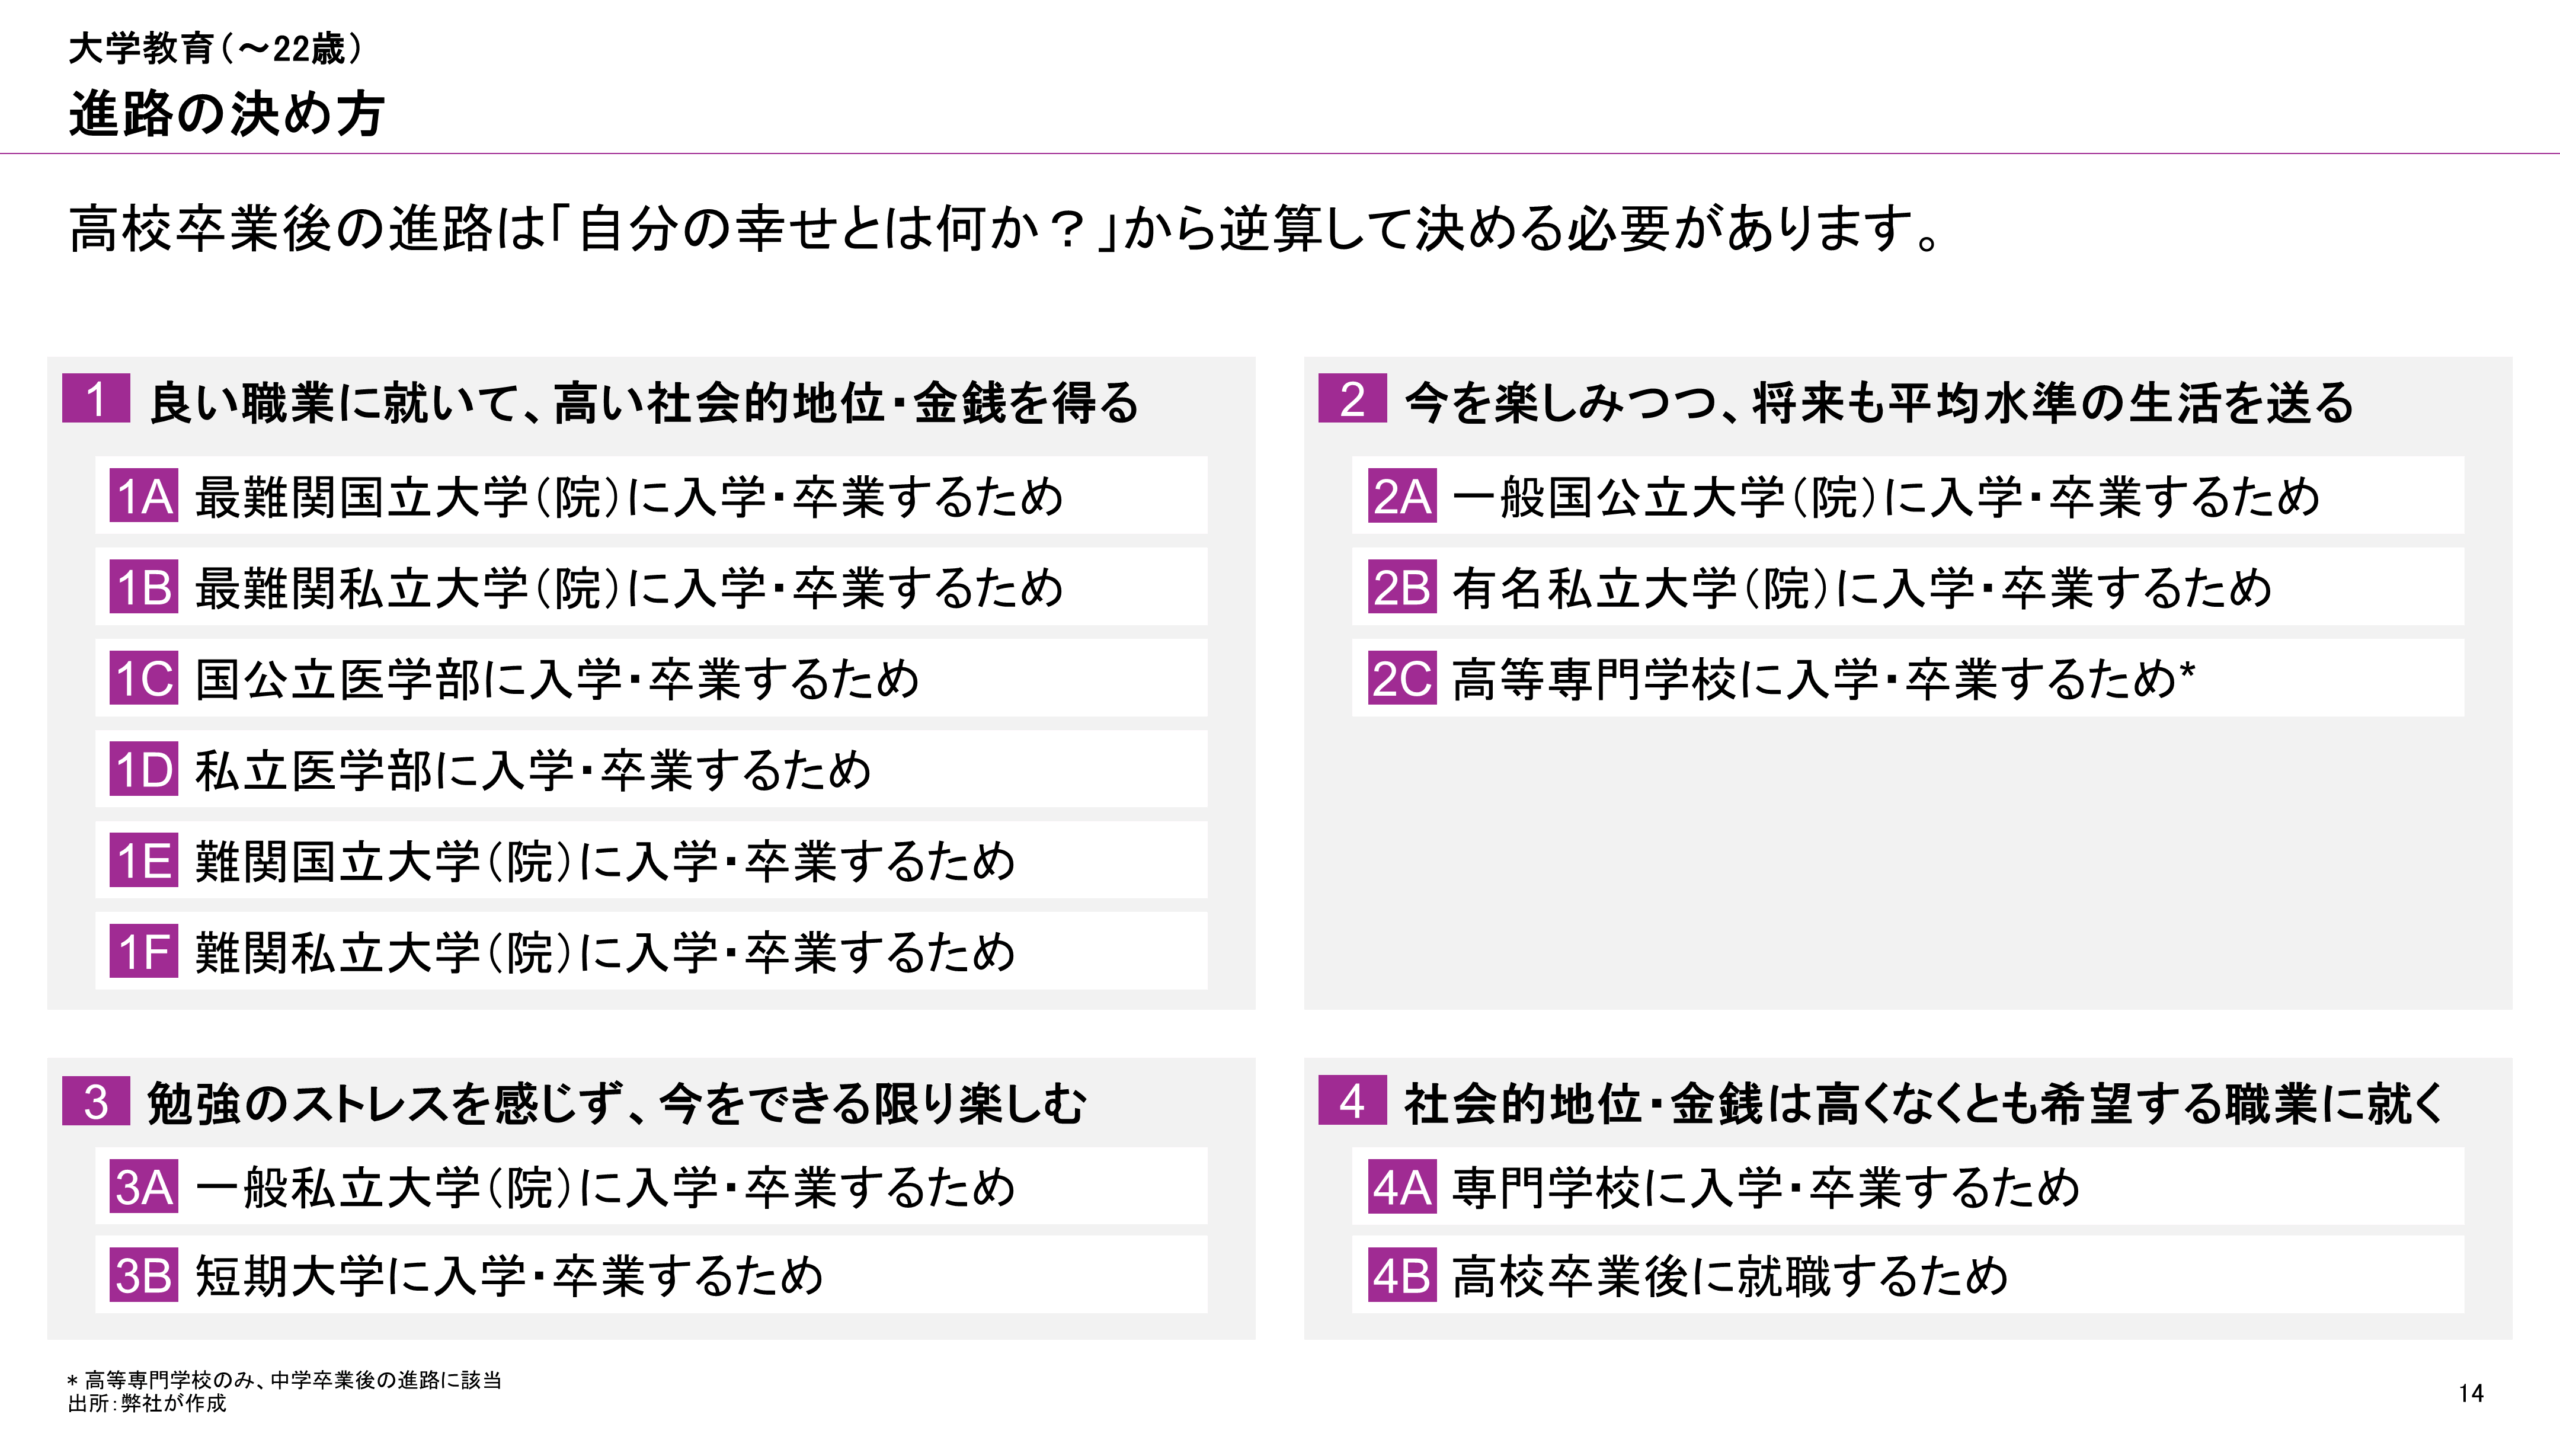
Task: Select the 高校卒業後に就職するため row
Action: tap(1908, 1275)
